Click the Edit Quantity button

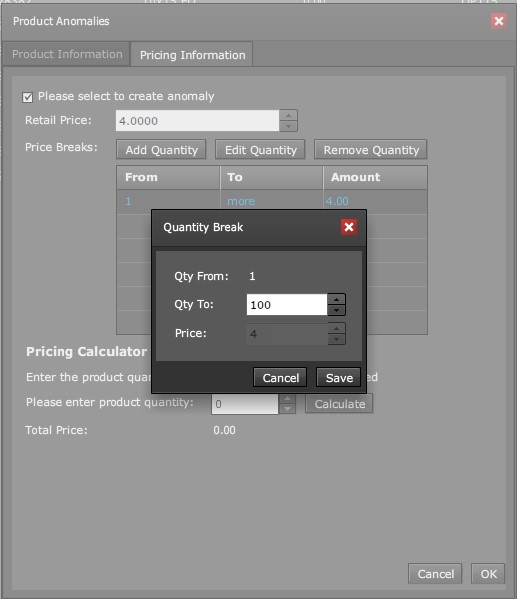(260, 150)
